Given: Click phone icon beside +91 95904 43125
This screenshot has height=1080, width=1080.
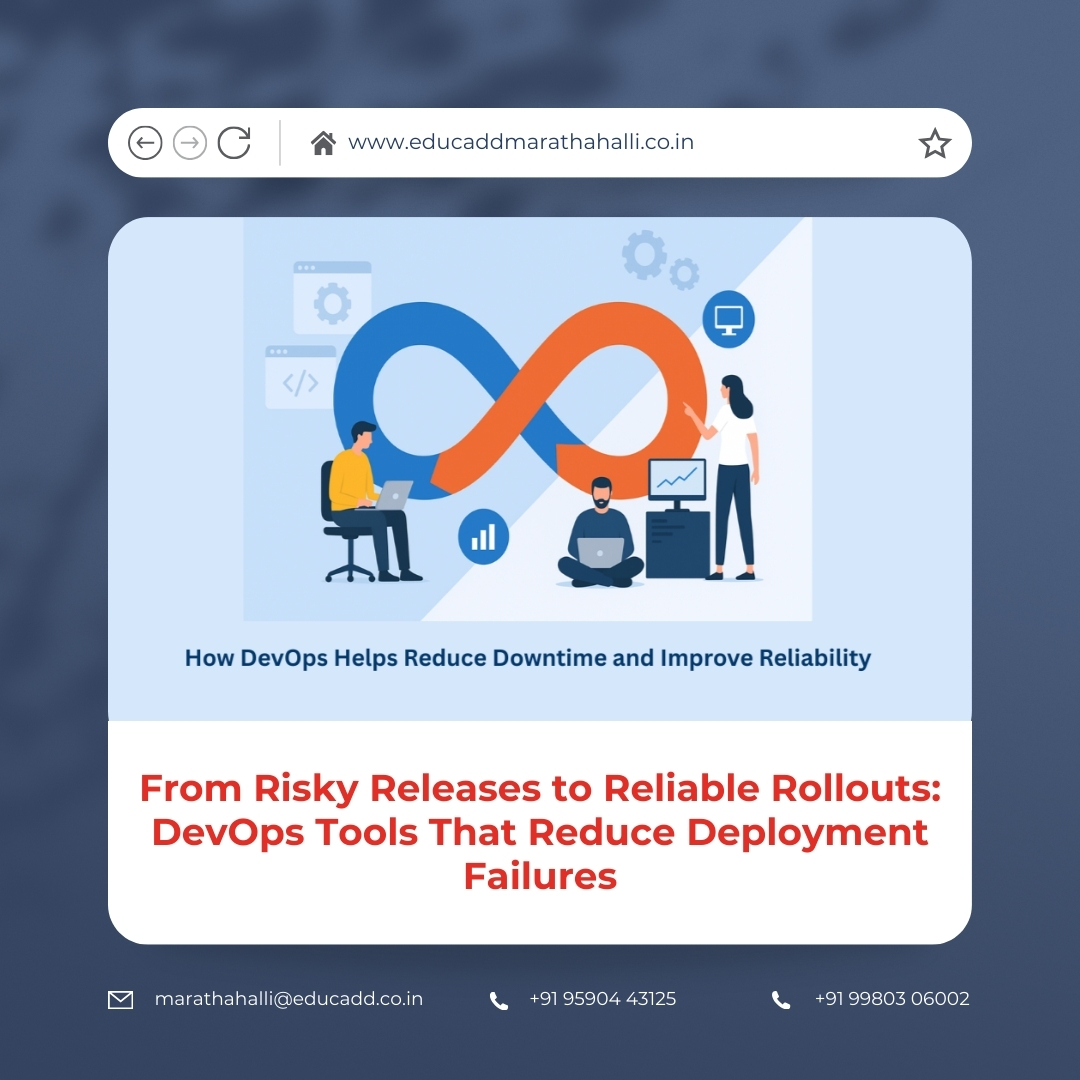Looking at the screenshot, I should (499, 1001).
